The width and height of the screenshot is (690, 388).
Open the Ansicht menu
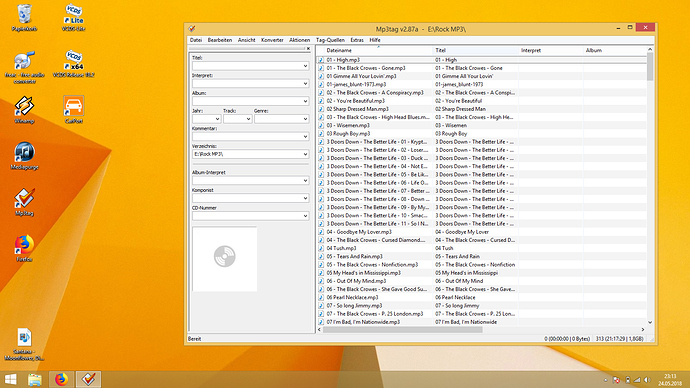coord(246,40)
